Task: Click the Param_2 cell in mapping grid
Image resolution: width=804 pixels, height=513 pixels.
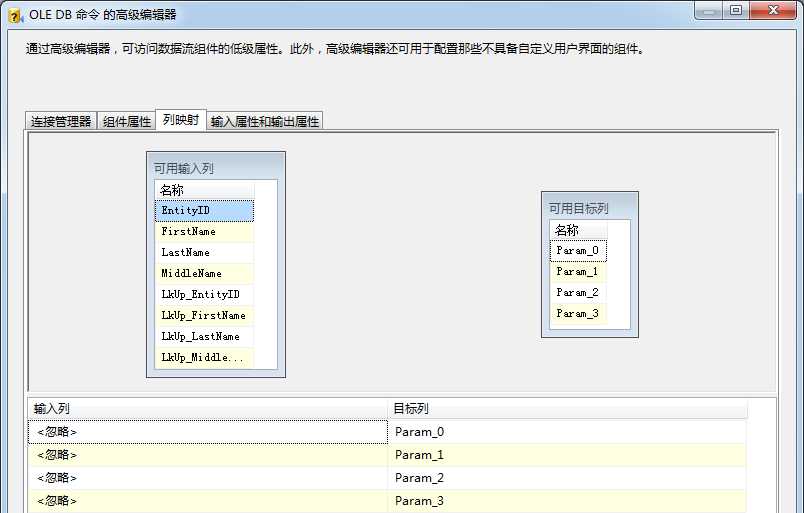Action: tap(567, 478)
